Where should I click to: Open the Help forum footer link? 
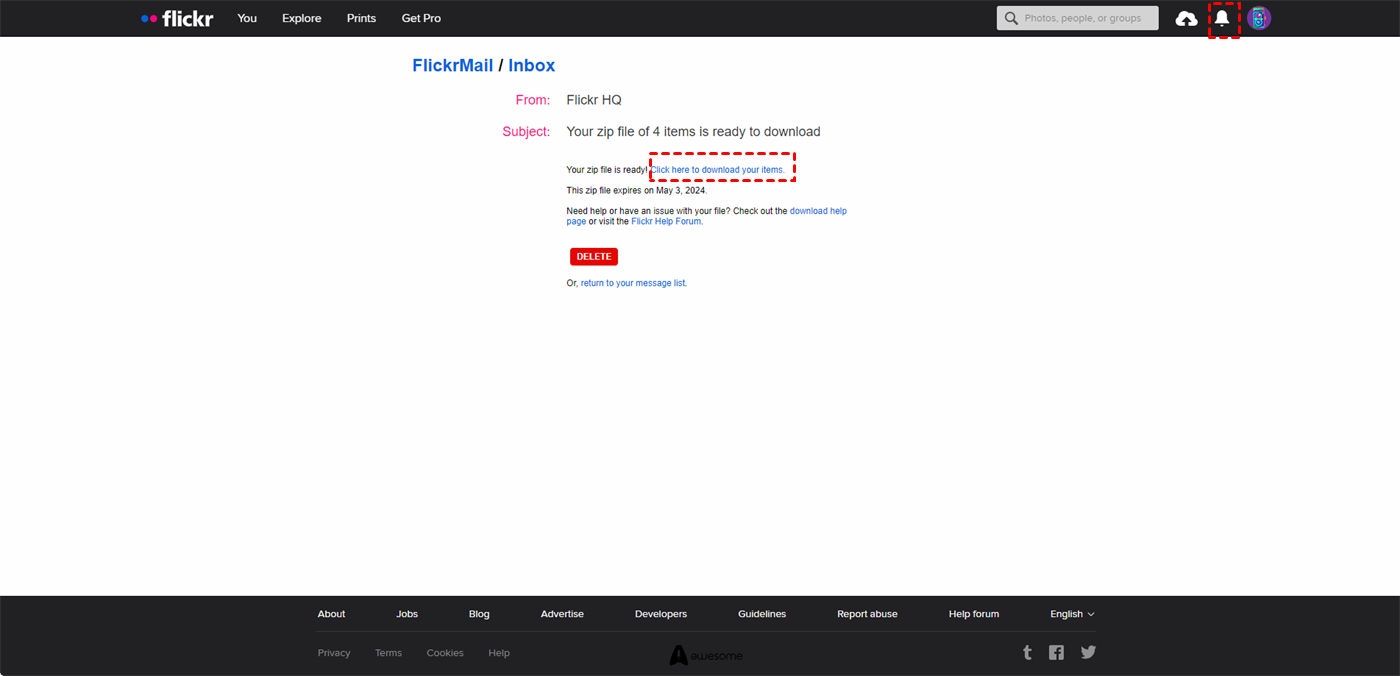[x=974, y=614]
